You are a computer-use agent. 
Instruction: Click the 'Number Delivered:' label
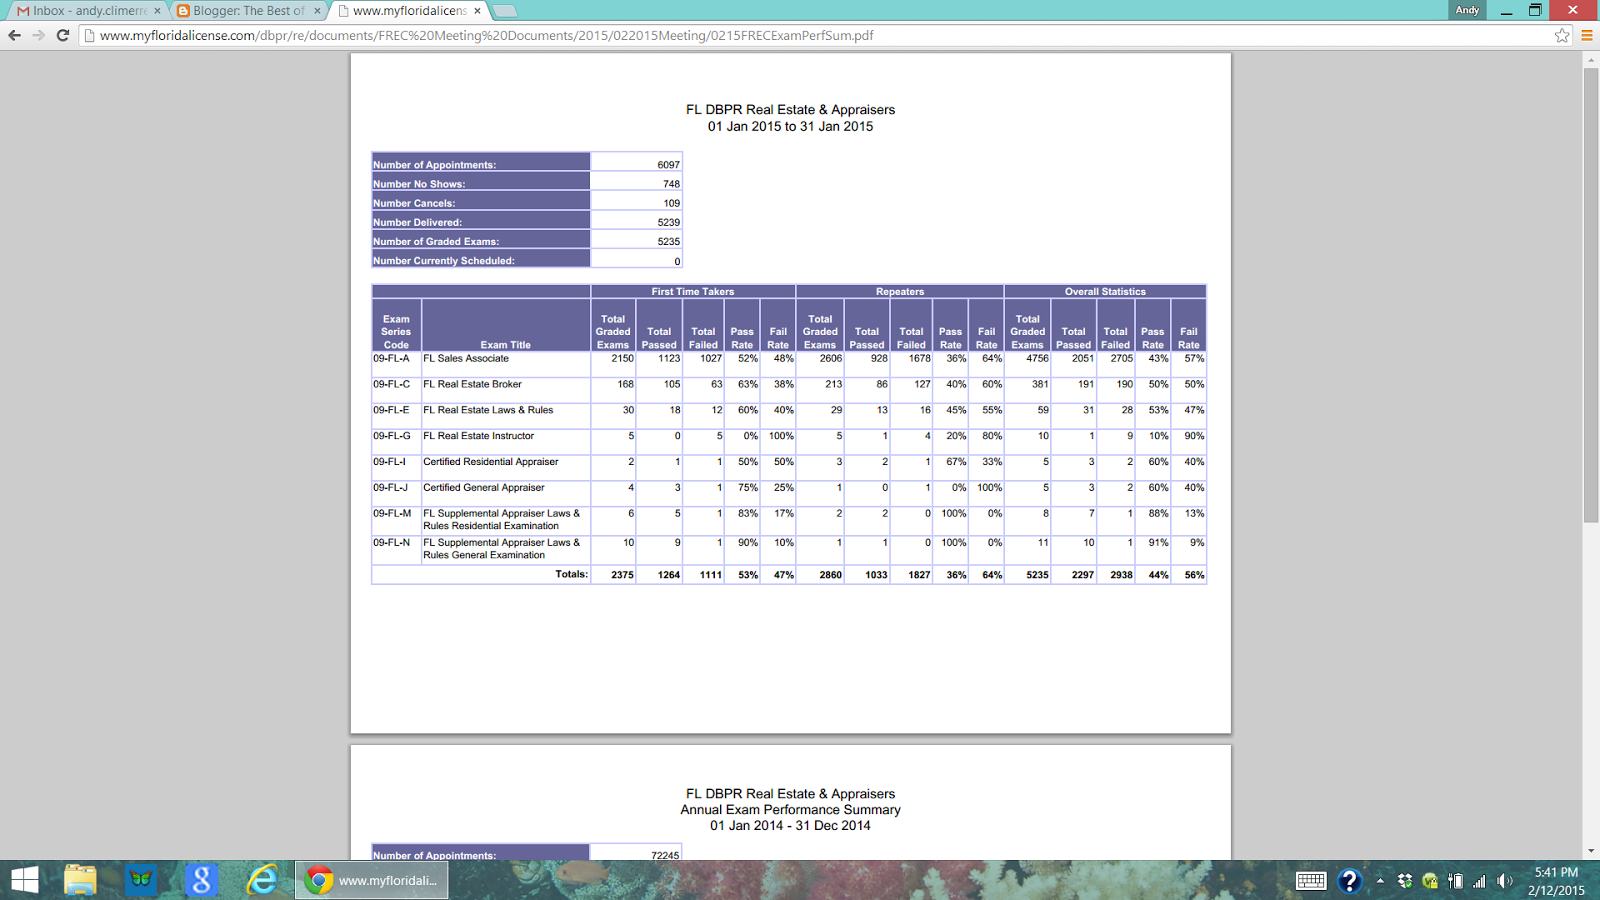(x=417, y=222)
